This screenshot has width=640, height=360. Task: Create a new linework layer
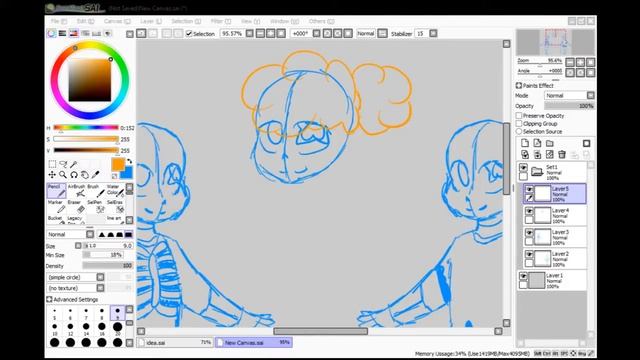pyautogui.click(x=537, y=143)
